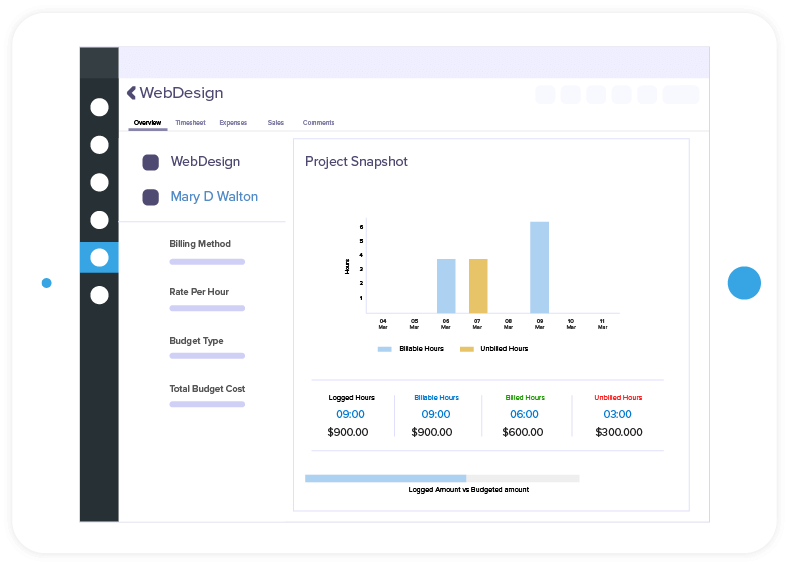Click the purple square icon beside Mary D Walton
790x566 pixels.
(151, 197)
